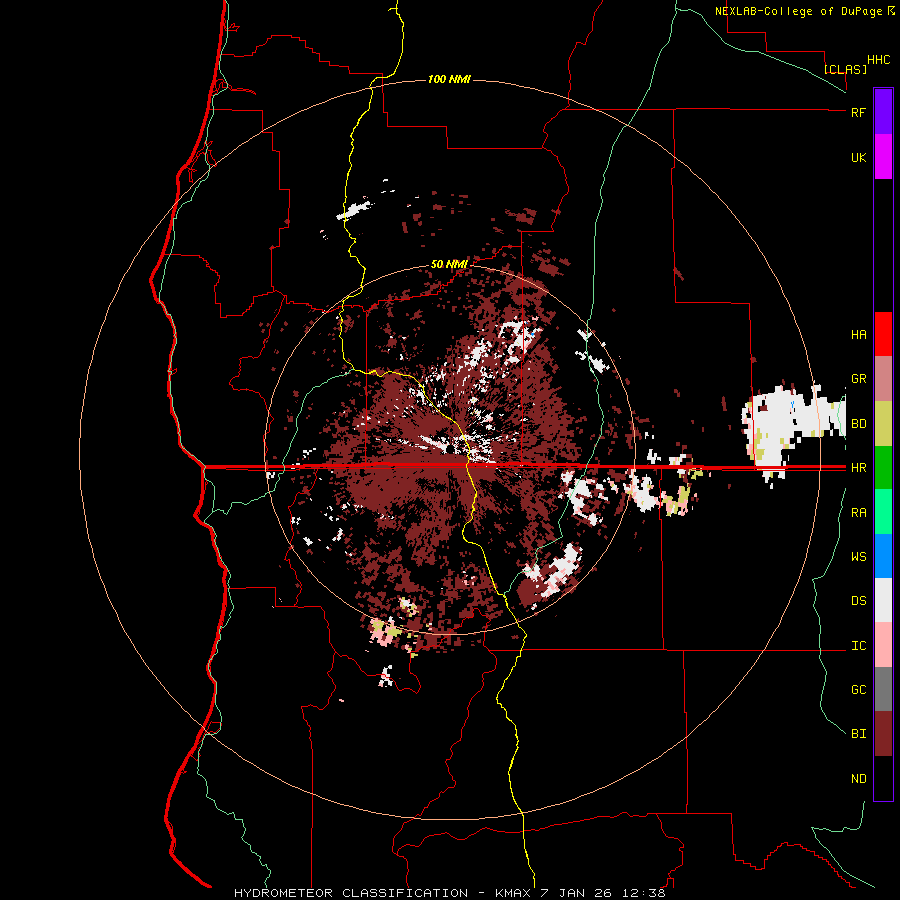The width and height of the screenshot is (900, 900).
Task: Click the IC legend label
Action: (x=858, y=646)
